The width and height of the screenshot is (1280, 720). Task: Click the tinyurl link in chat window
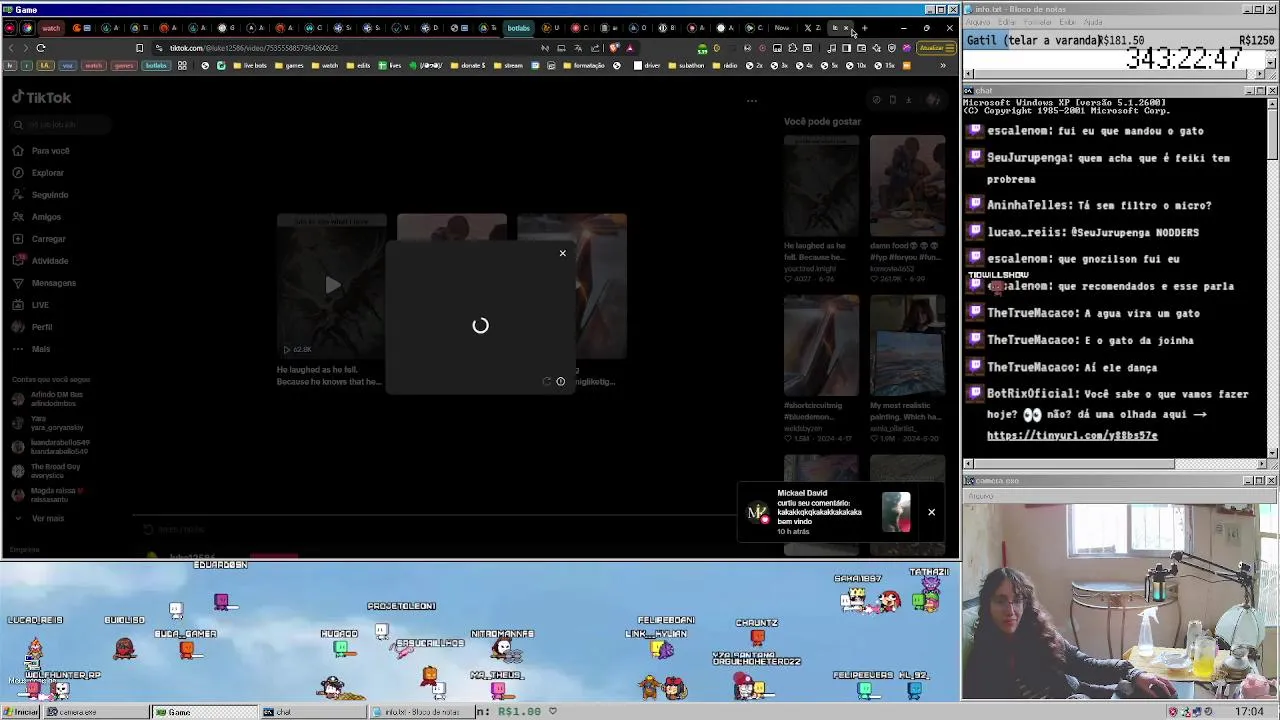click(1072, 436)
